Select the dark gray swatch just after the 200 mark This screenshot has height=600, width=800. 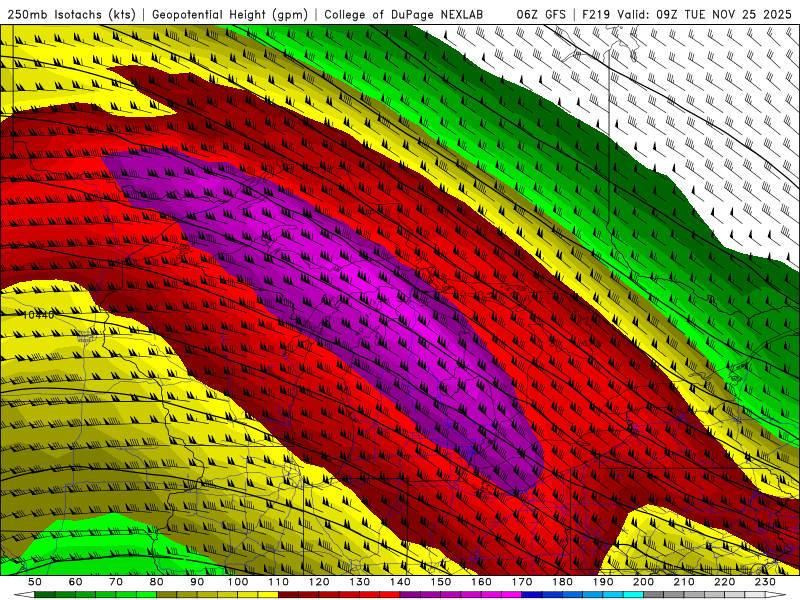pos(654,595)
